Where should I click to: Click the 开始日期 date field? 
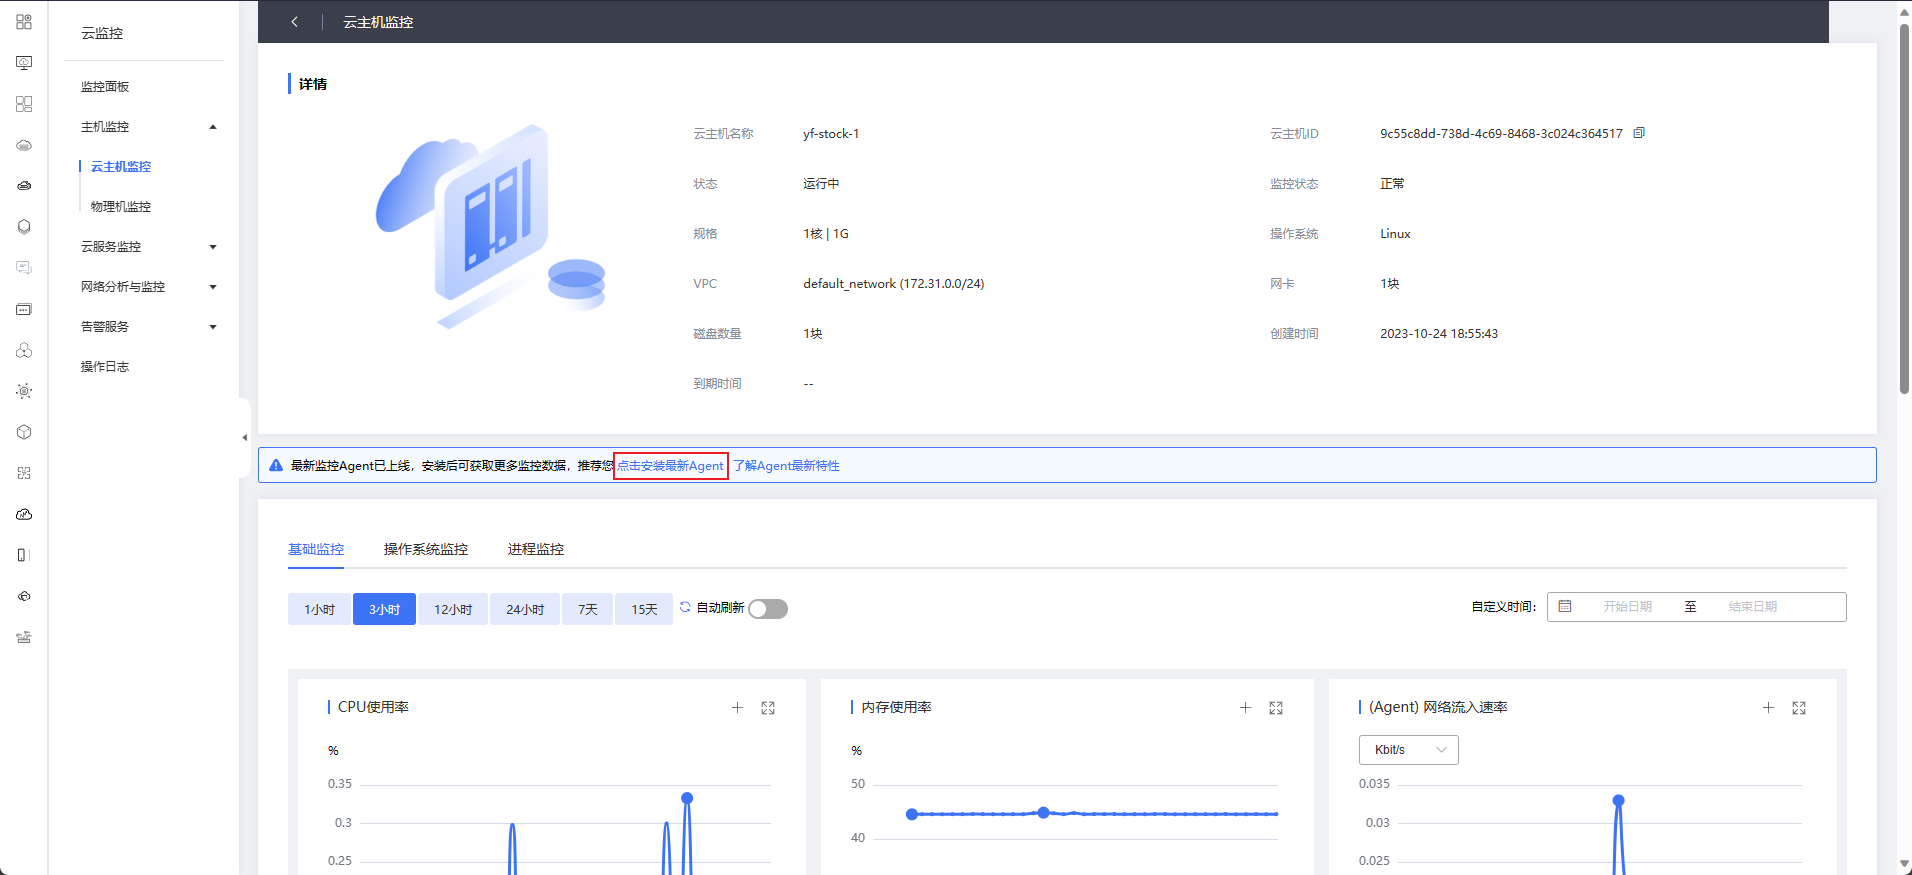click(1627, 607)
